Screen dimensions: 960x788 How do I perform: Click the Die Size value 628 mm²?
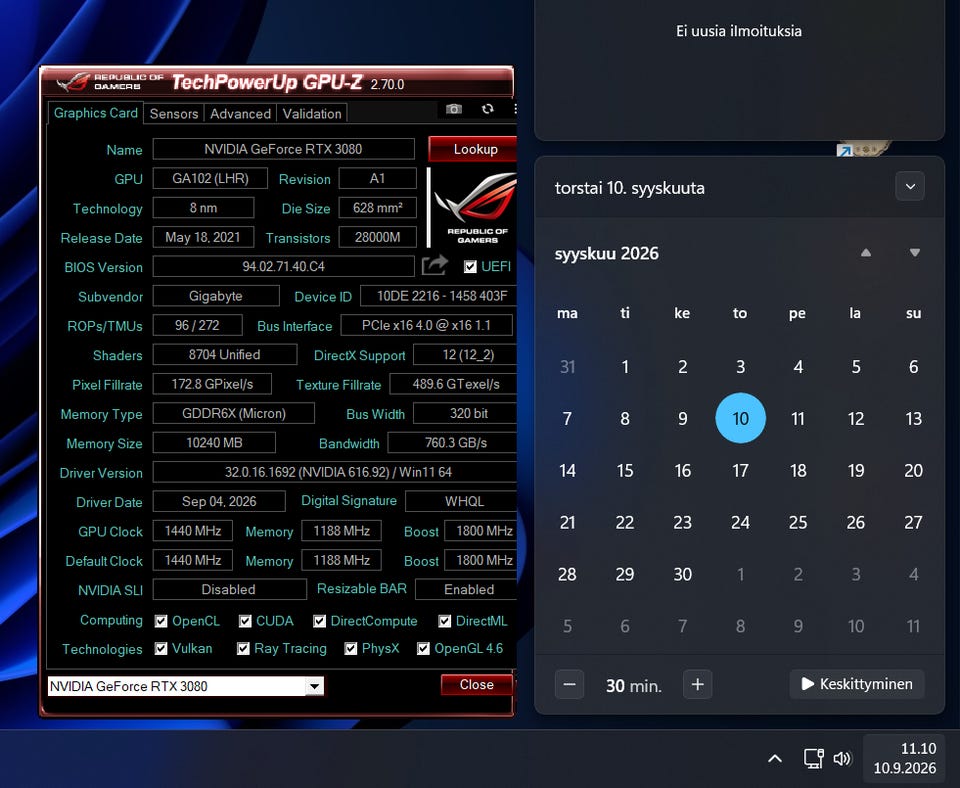[377, 208]
